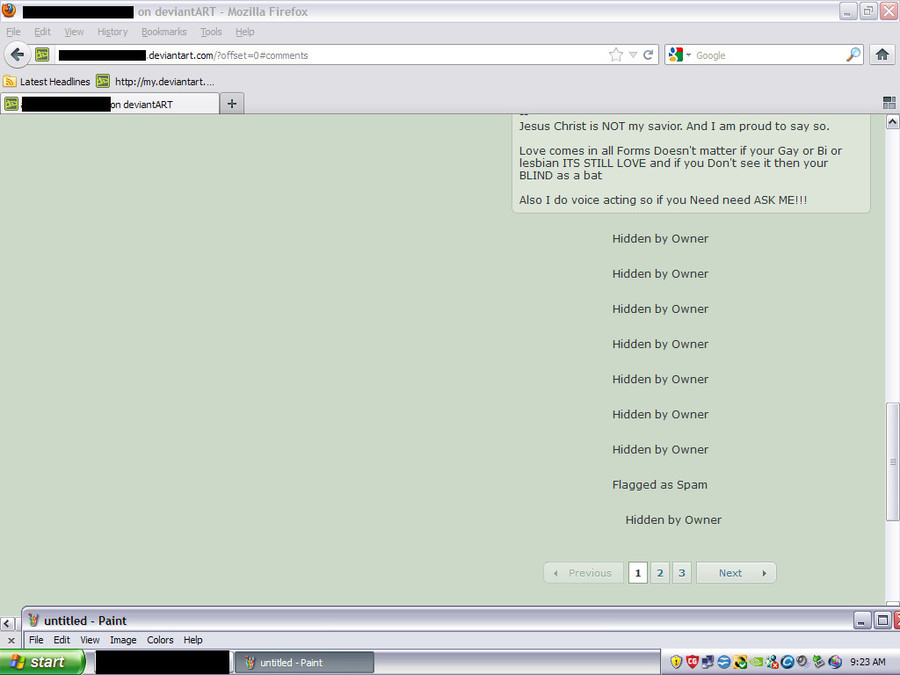Viewport: 900px width, 675px height.
Task: Reload the page with the refresh icon
Action: click(x=649, y=55)
